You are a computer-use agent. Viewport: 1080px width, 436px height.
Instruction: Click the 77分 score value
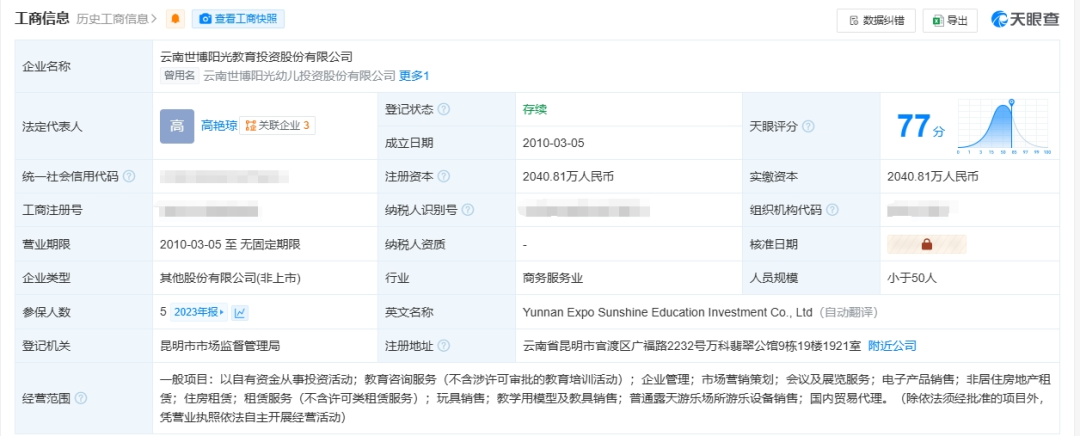(921, 127)
